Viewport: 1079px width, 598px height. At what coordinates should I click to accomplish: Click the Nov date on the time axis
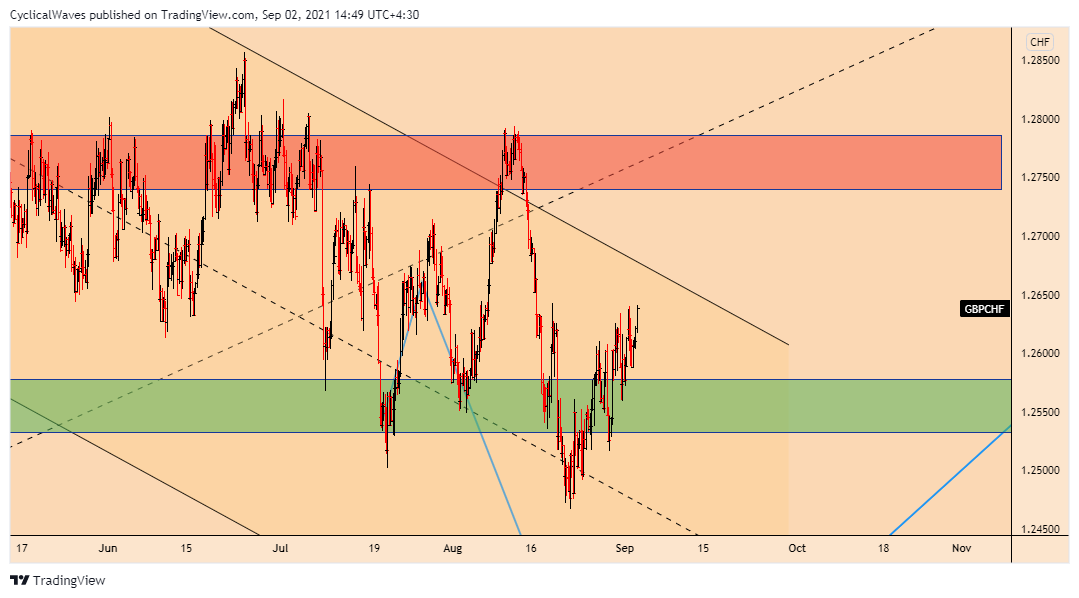click(961, 548)
